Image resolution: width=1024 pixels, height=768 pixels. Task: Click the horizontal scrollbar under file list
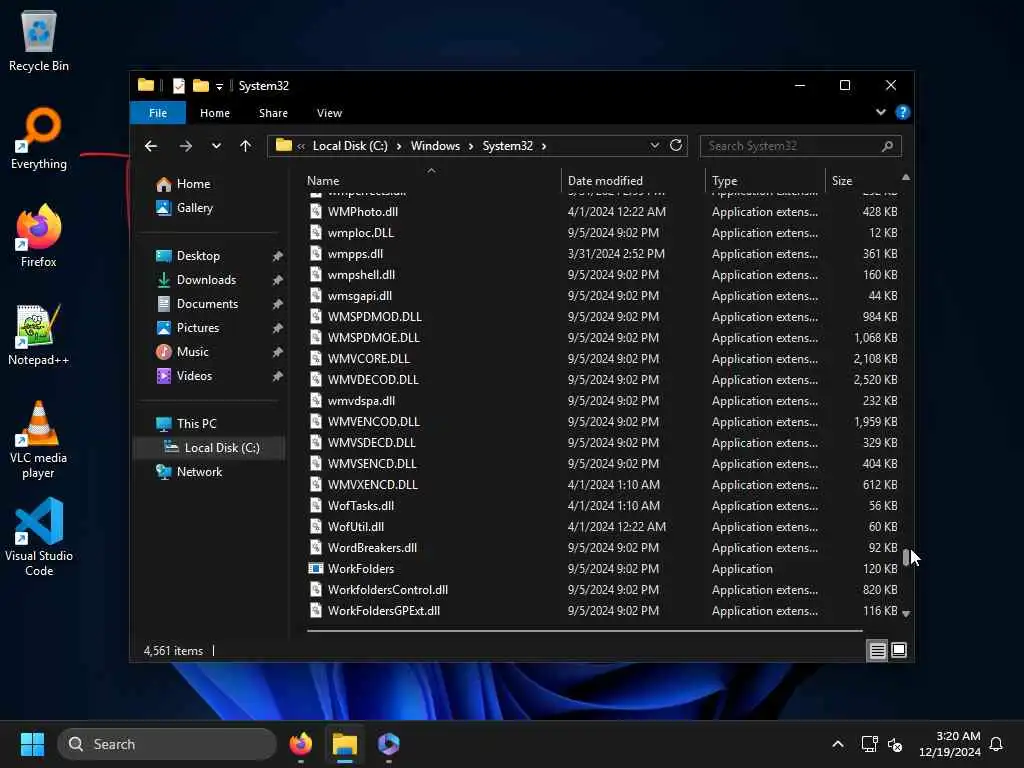pos(584,631)
